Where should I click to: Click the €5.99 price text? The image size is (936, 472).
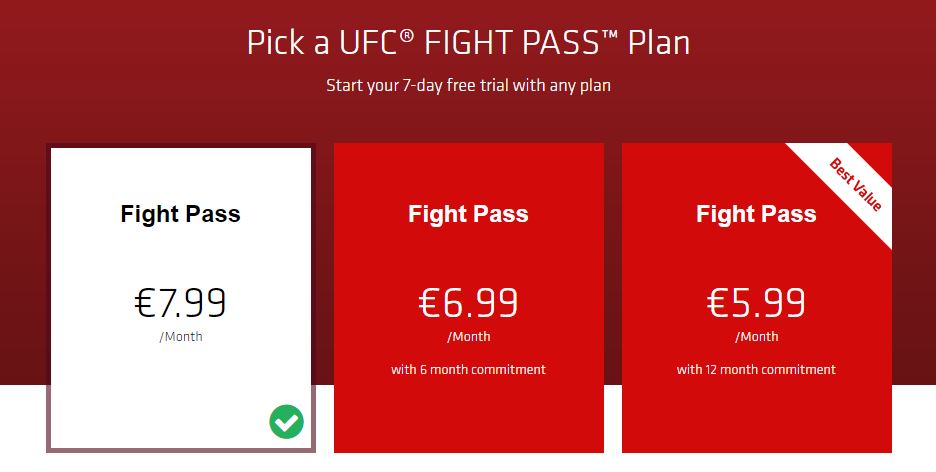tap(756, 303)
